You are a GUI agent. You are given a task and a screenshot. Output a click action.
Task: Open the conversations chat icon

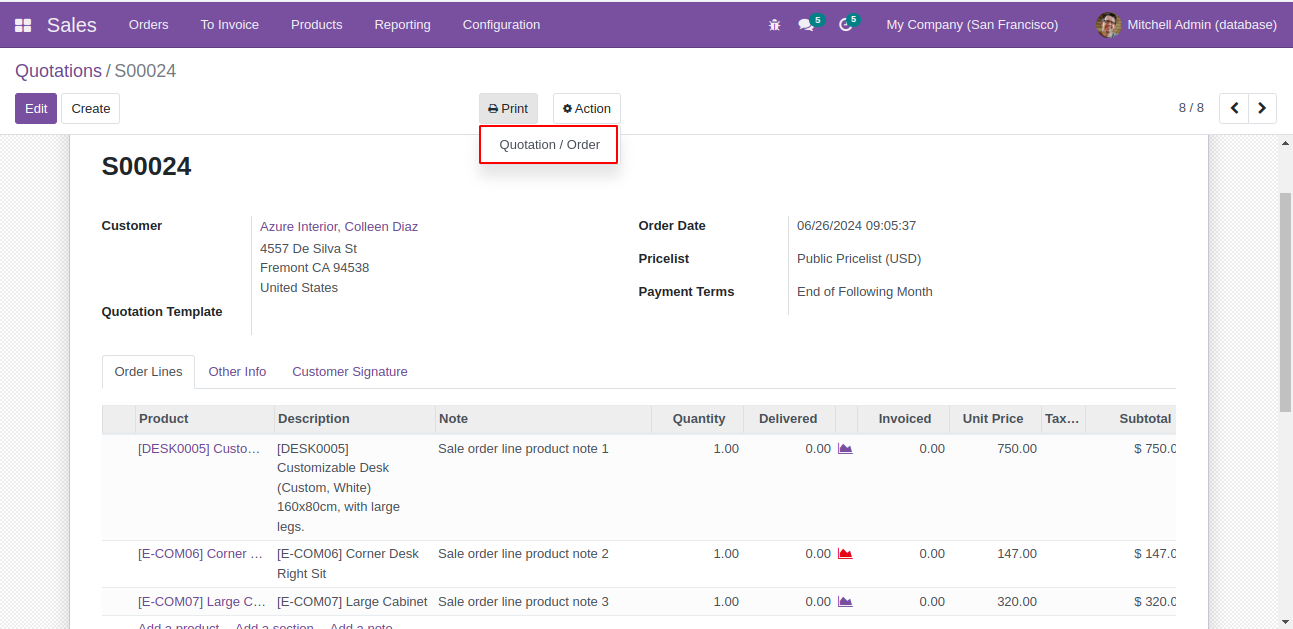(806, 25)
